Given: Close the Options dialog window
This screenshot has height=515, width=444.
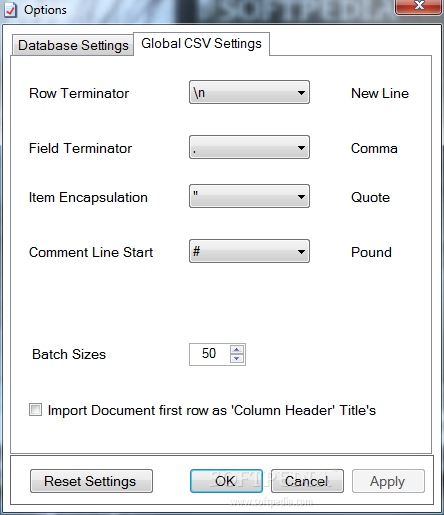Looking at the screenshot, I should [x=419, y=6].
